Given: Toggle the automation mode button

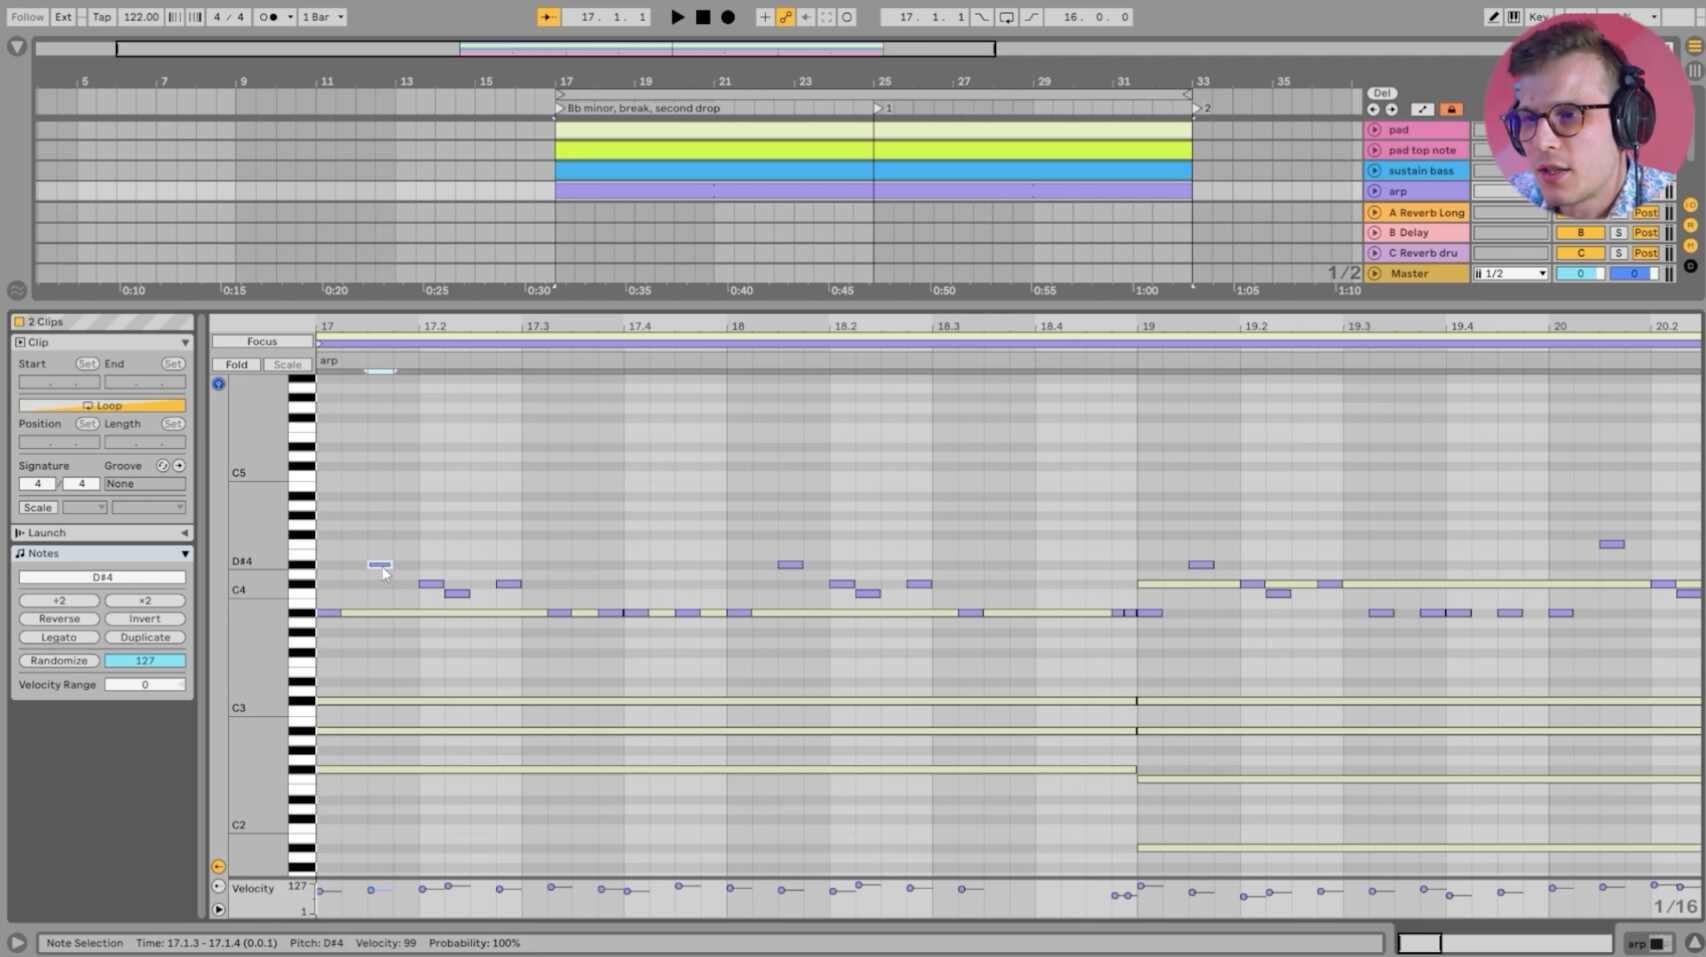Looking at the screenshot, I should click(x=1422, y=109).
